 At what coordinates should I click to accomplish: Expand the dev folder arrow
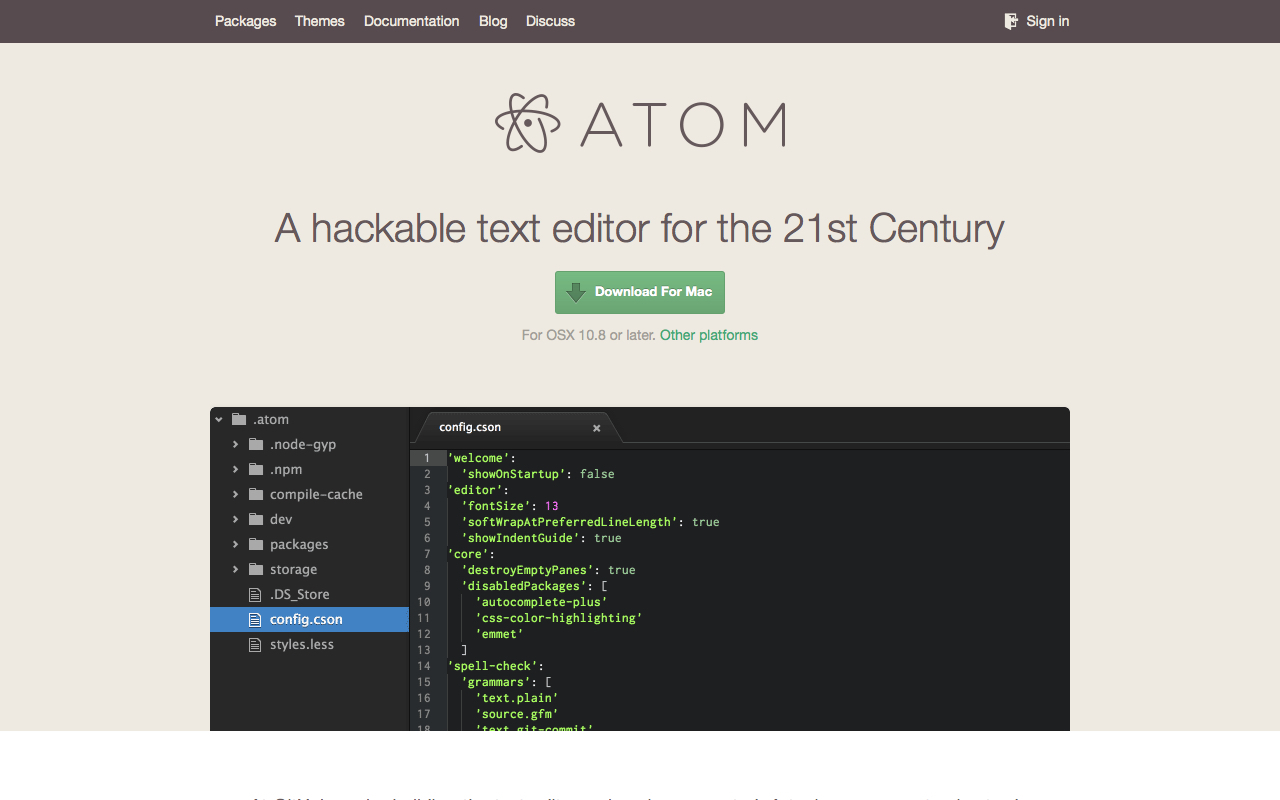click(x=236, y=519)
